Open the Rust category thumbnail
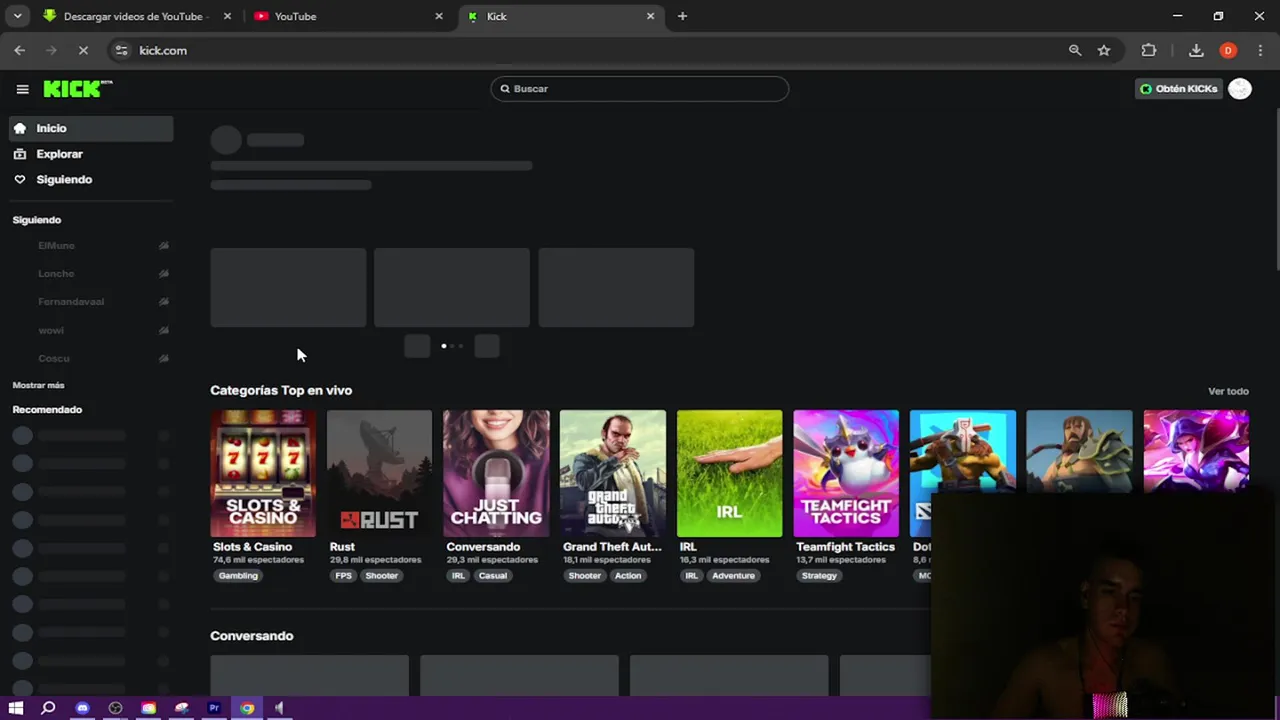The image size is (1280, 720). [x=379, y=473]
